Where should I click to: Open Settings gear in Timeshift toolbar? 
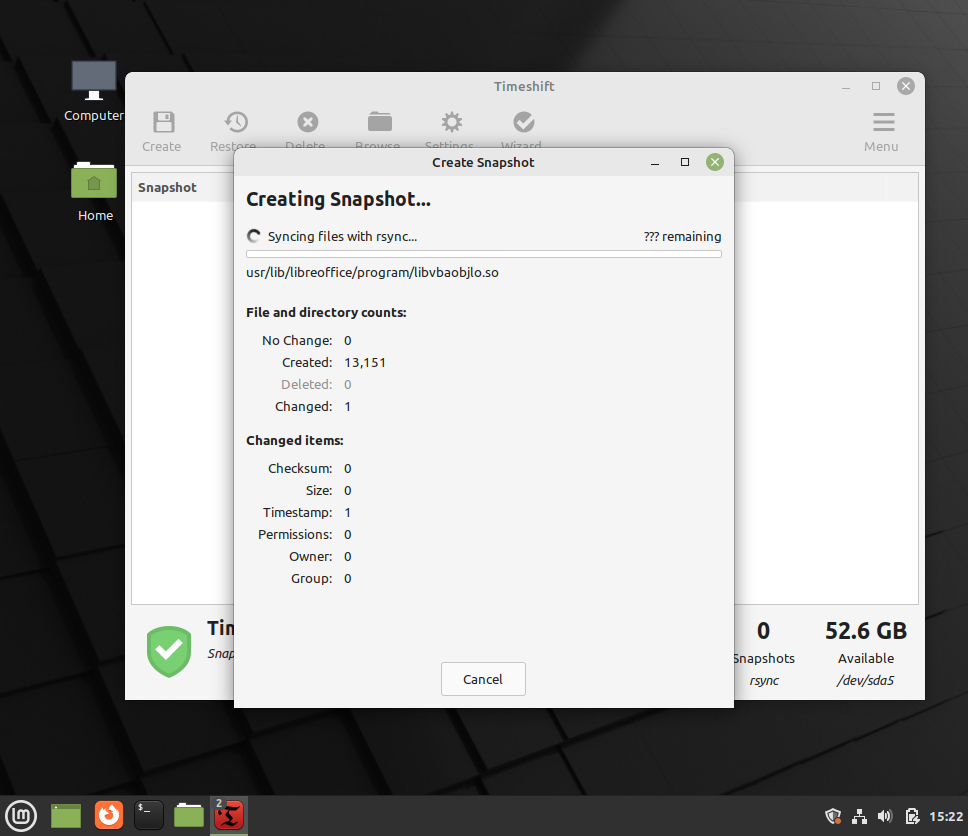point(451,122)
